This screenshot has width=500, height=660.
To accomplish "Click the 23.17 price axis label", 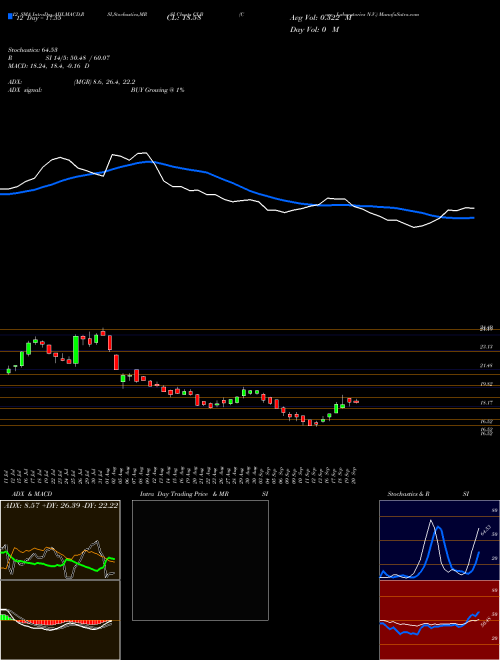I will [487, 347].
